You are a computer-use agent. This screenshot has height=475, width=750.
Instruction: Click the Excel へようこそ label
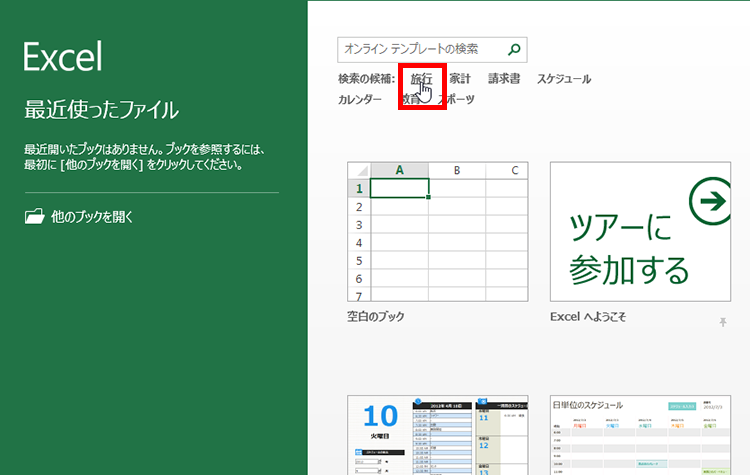click(x=588, y=317)
